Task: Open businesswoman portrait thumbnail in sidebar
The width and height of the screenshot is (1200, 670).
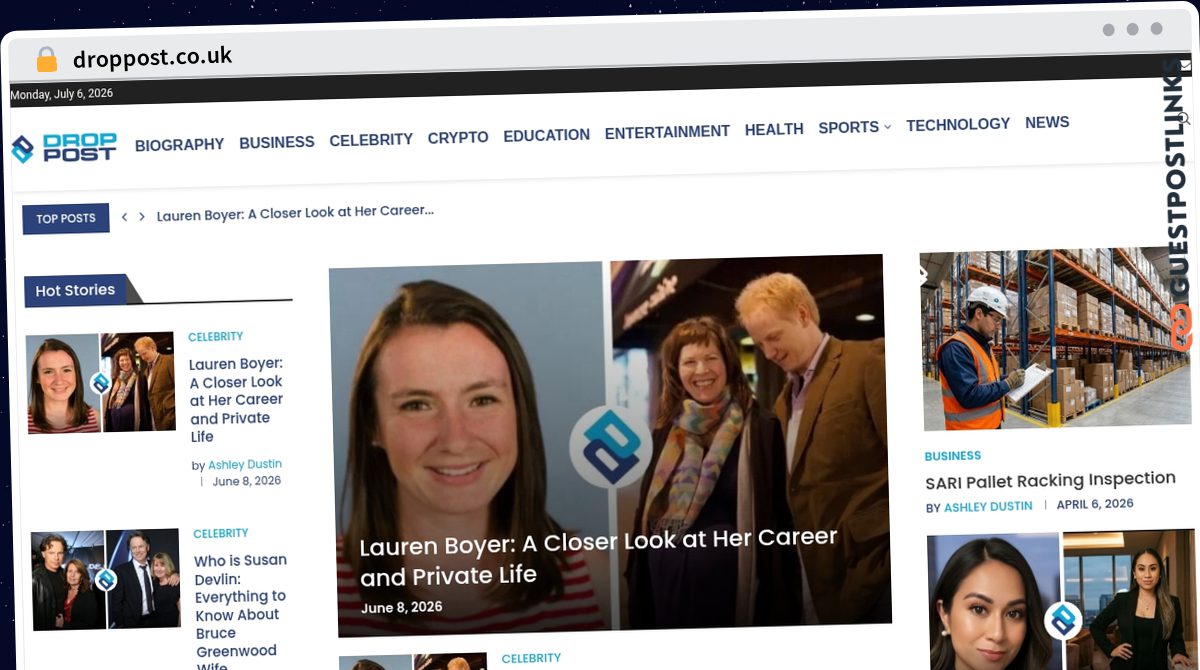Action: click(x=1061, y=600)
